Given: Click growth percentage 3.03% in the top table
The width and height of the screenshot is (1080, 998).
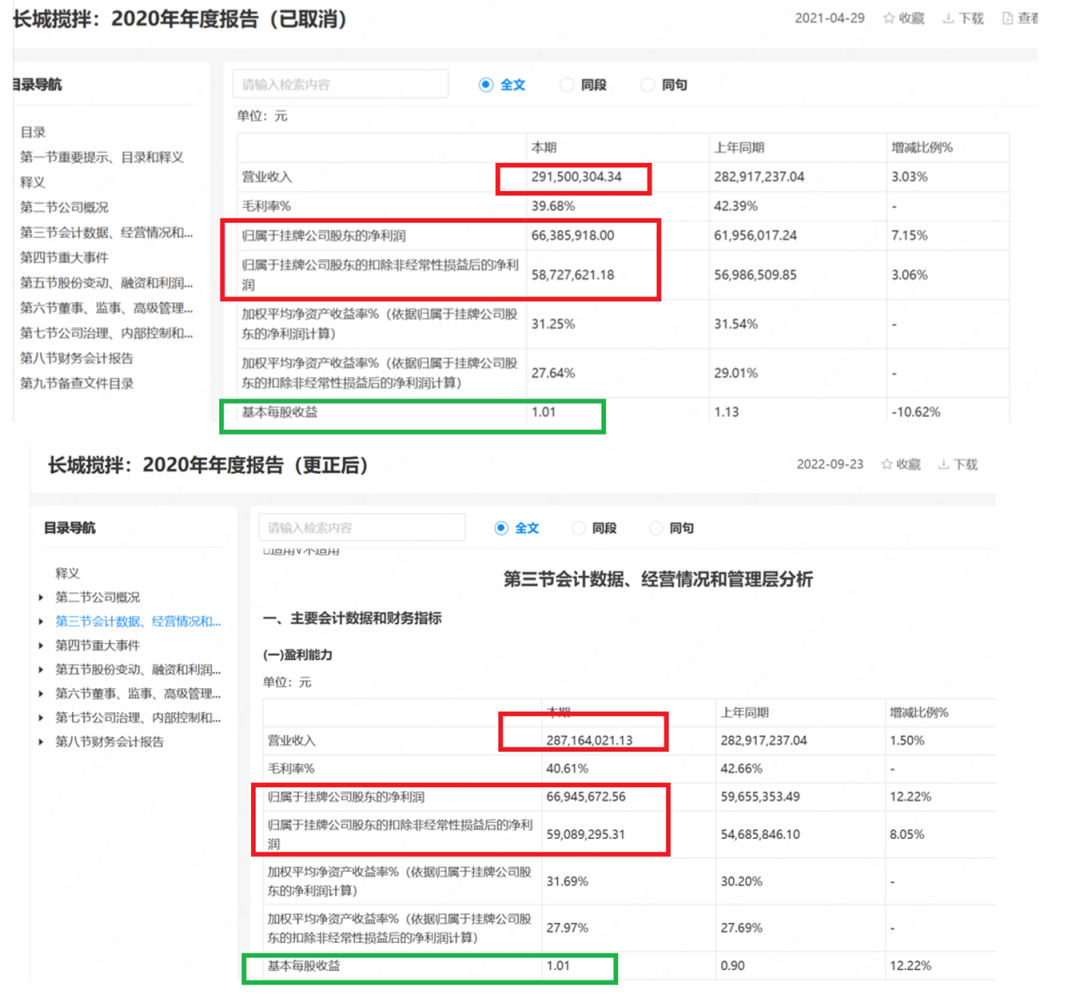Looking at the screenshot, I should pos(909,177).
